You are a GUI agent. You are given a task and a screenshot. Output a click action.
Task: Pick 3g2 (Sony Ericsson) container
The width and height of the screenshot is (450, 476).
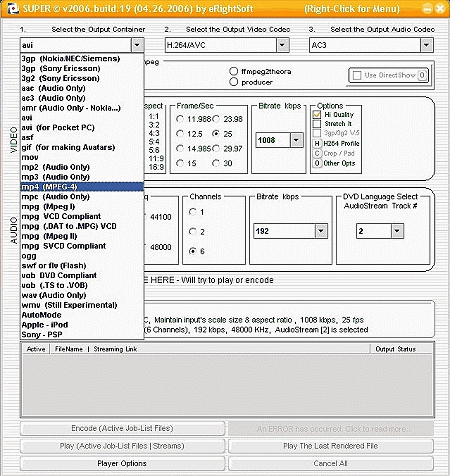pyautogui.click(x=82, y=78)
